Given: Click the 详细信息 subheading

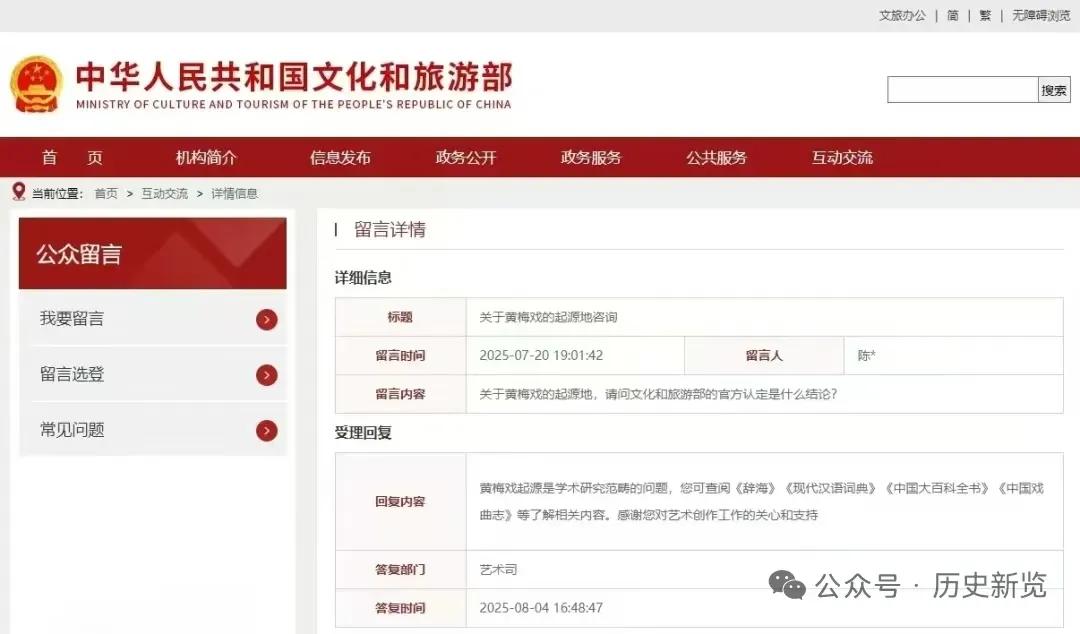Looking at the screenshot, I should coord(363,278).
